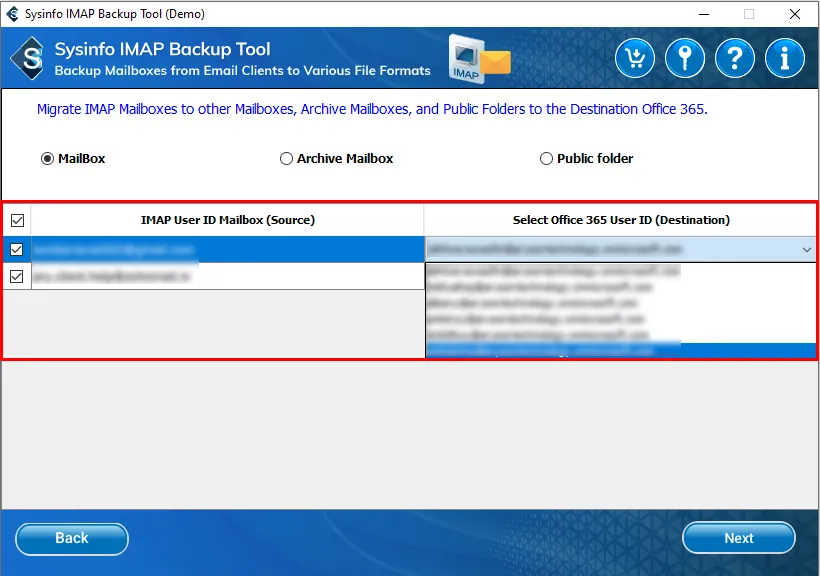
Task: Click the shopping cart purchase icon
Action: tap(635, 59)
